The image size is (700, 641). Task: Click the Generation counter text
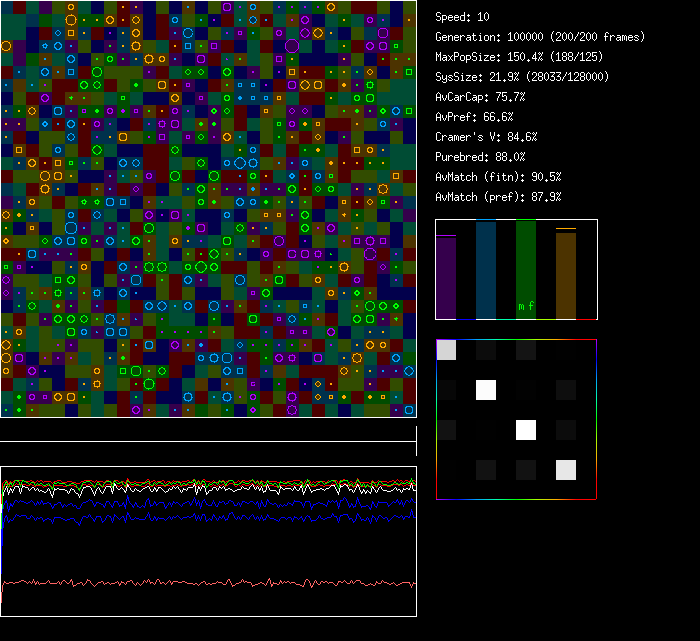[x=540, y=37]
